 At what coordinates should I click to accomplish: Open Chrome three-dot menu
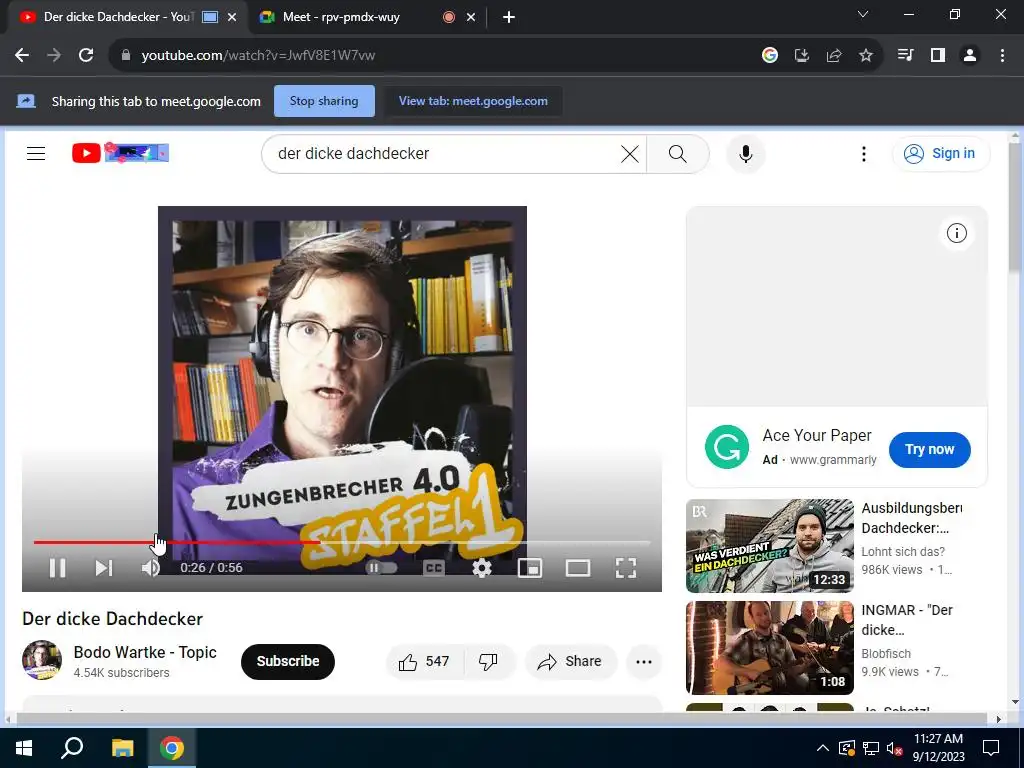click(x=1002, y=56)
